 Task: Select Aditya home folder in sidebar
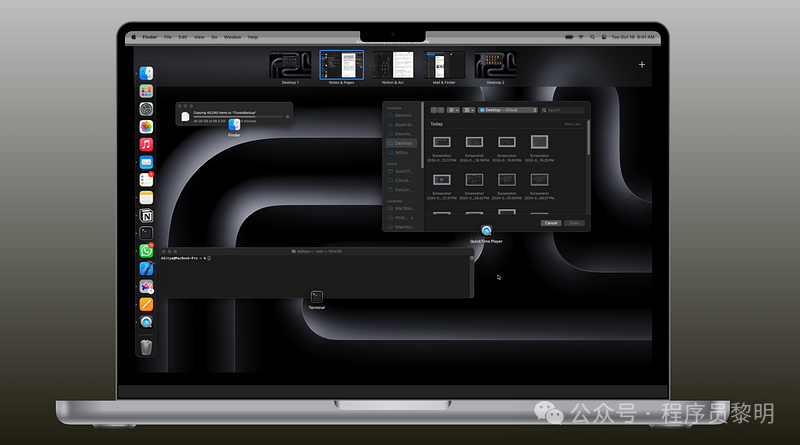pyautogui.click(x=402, y=153)
